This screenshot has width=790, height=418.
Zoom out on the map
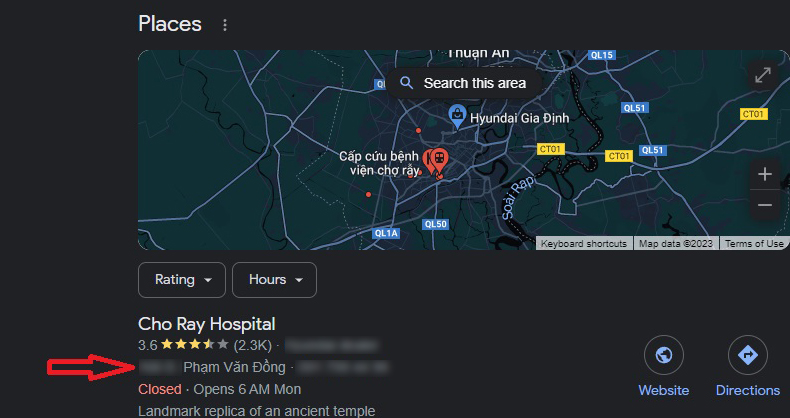tap(765, 206)
